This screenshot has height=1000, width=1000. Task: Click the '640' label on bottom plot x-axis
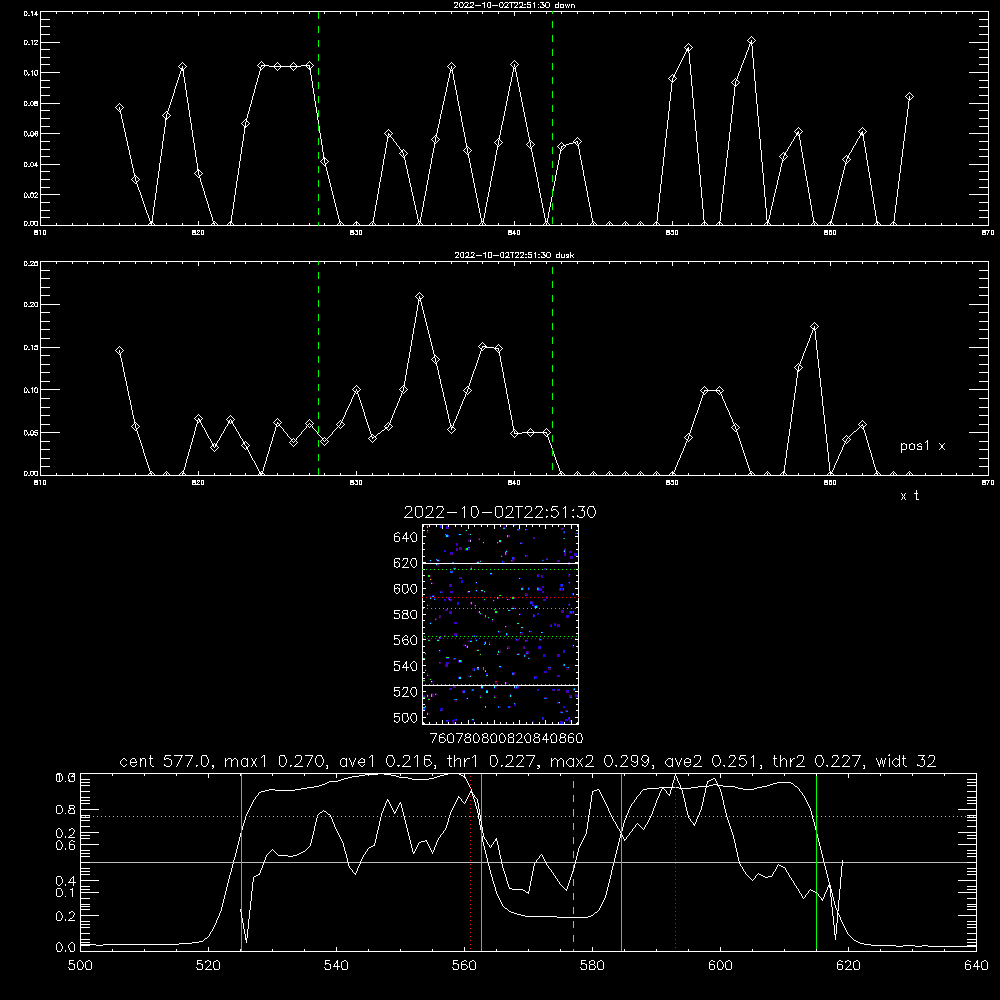coord(976,965)
